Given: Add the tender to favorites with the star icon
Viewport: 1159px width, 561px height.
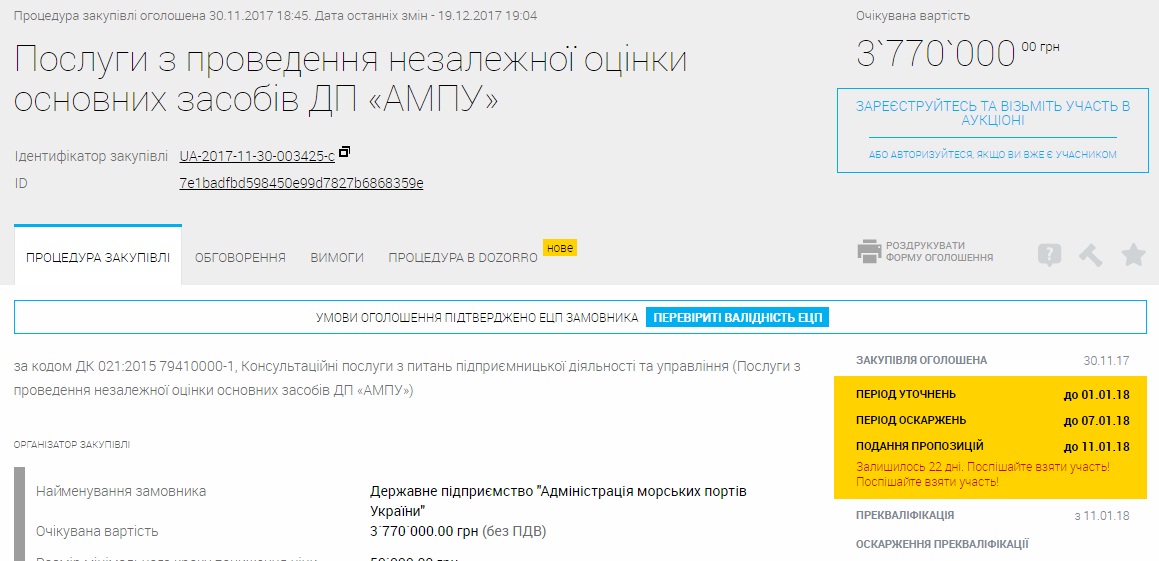Looking at the screenshot, I should click(x=1133, y=255).
